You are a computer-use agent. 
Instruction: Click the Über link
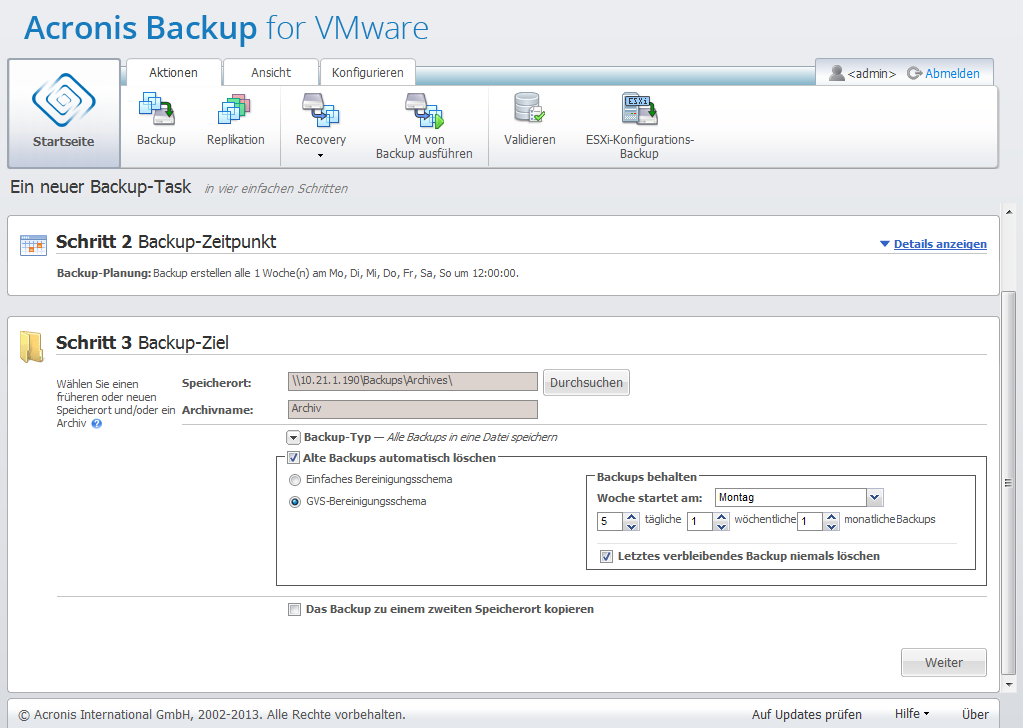pos(975,714)
